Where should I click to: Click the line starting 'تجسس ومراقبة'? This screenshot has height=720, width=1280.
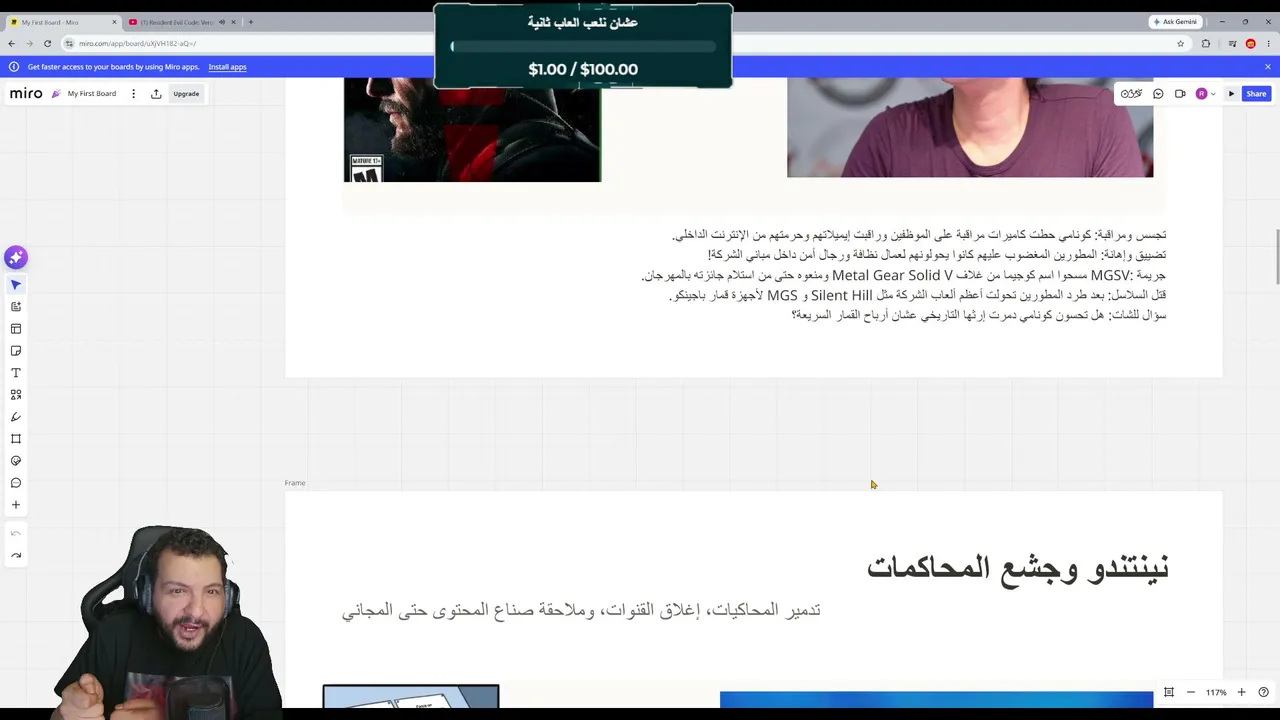pyautogui.click(x=919, y=235)
